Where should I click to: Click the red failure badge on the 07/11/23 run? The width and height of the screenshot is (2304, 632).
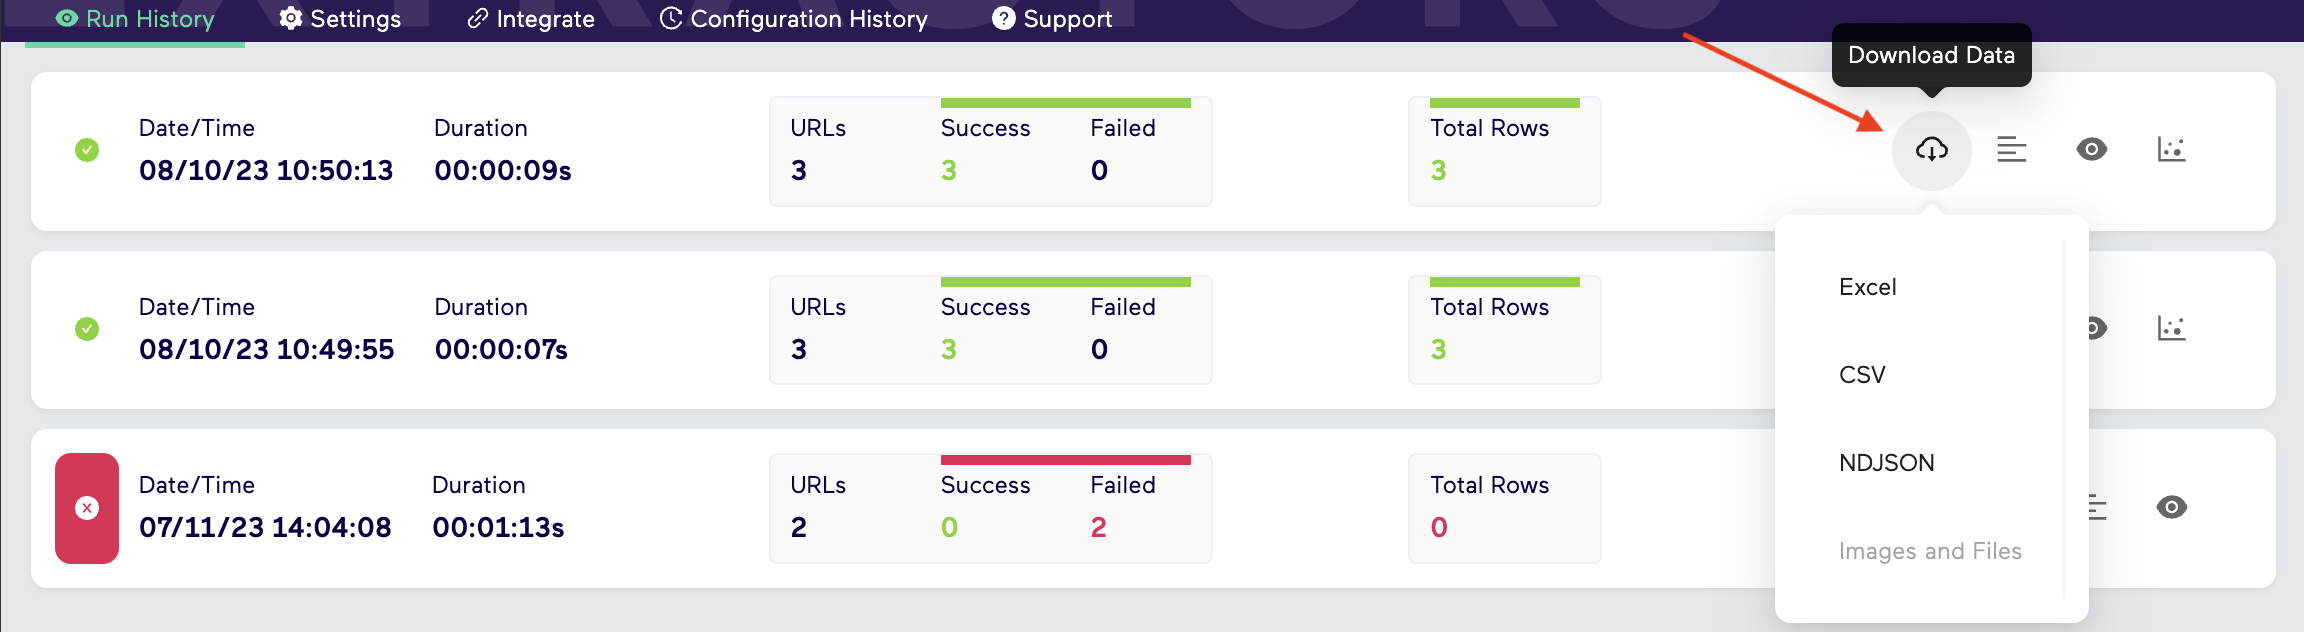86,507
